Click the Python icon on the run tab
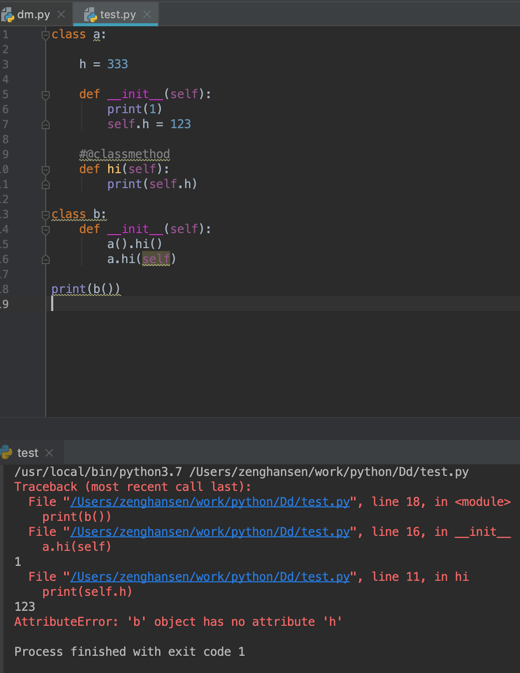The width and height of the screenshot is (520, 673). pos(6,452)
